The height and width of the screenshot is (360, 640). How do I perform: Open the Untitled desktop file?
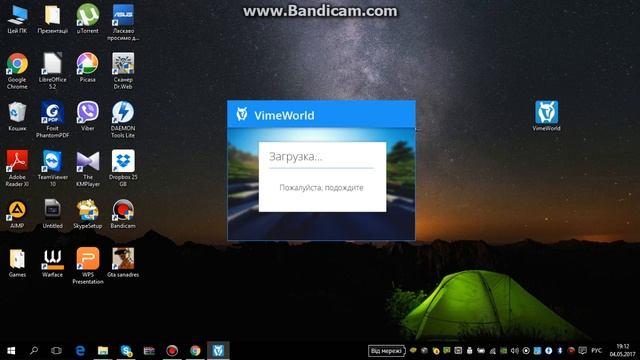[52, 214]
